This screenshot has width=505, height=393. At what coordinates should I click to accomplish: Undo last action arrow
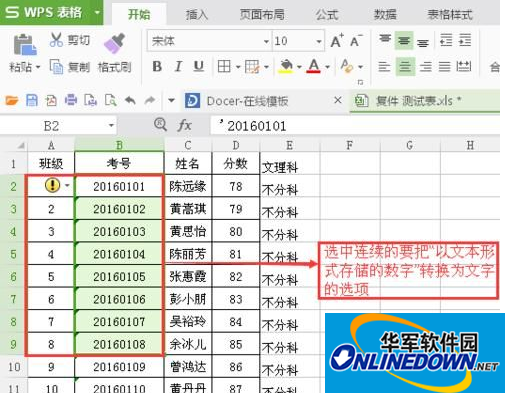(130, 100)
